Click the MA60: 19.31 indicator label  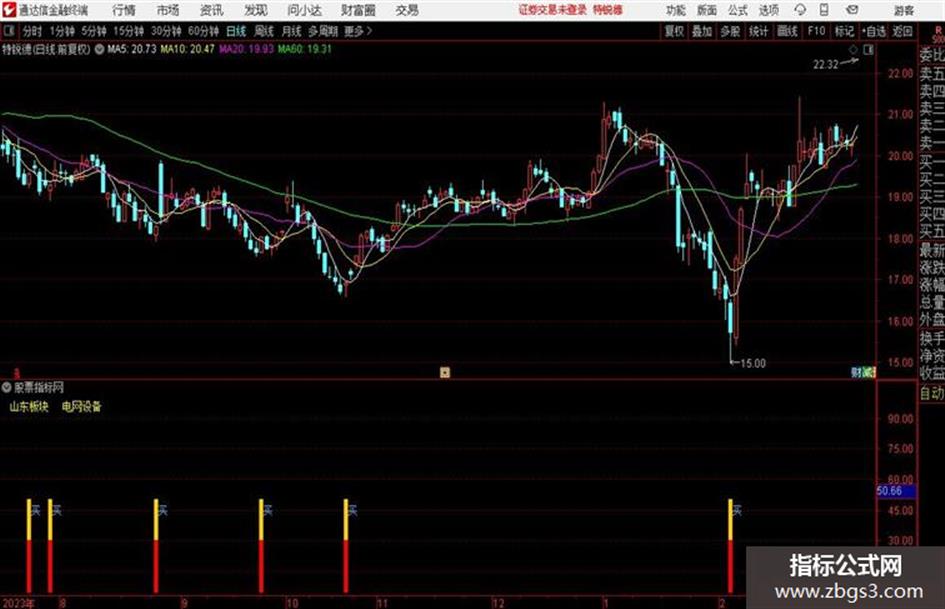[304, 49]
